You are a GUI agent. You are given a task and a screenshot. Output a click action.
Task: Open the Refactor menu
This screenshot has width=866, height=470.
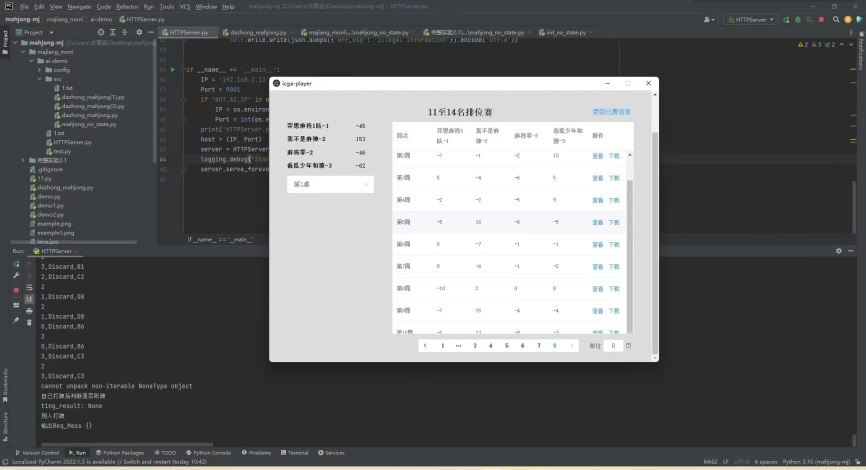point(127,7)
